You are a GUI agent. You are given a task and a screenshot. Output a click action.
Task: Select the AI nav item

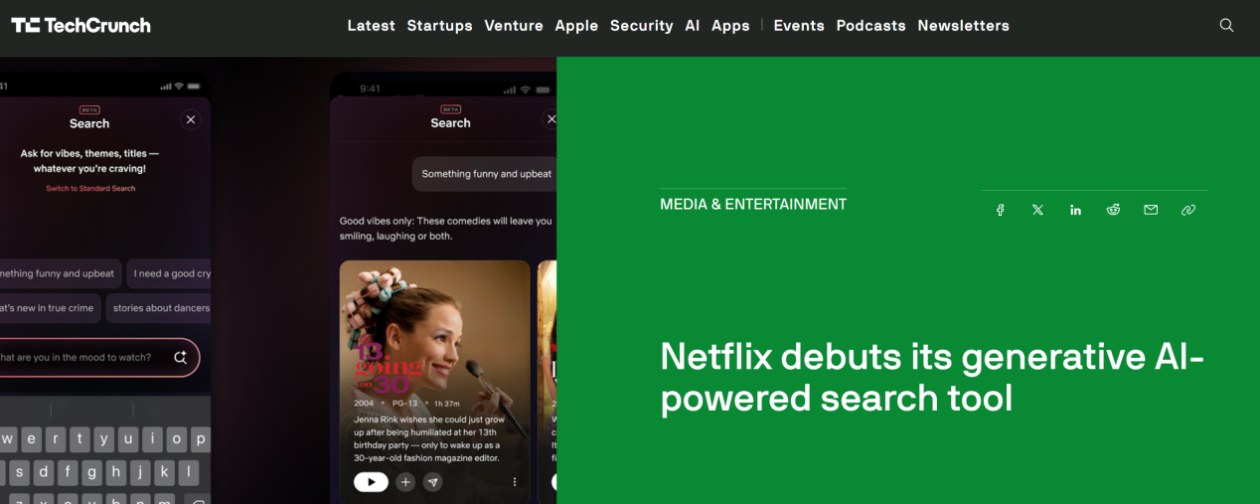point(692,26)
